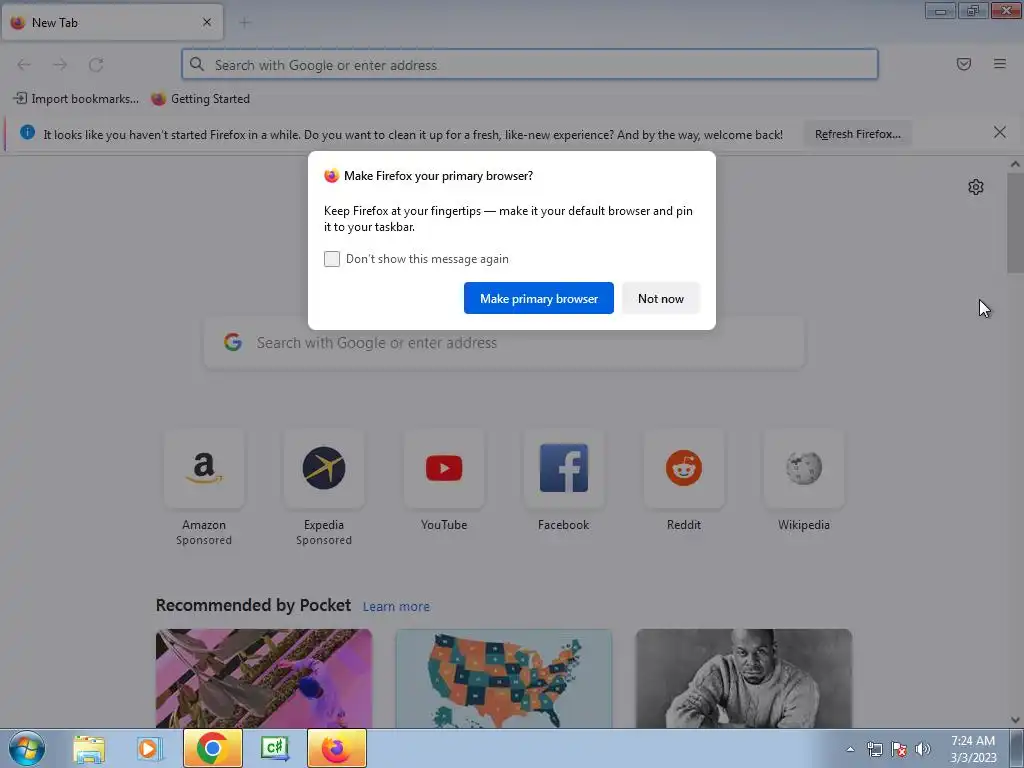Open a new tab with plus button
The image size is (1024, 768).
pos(245,23)
